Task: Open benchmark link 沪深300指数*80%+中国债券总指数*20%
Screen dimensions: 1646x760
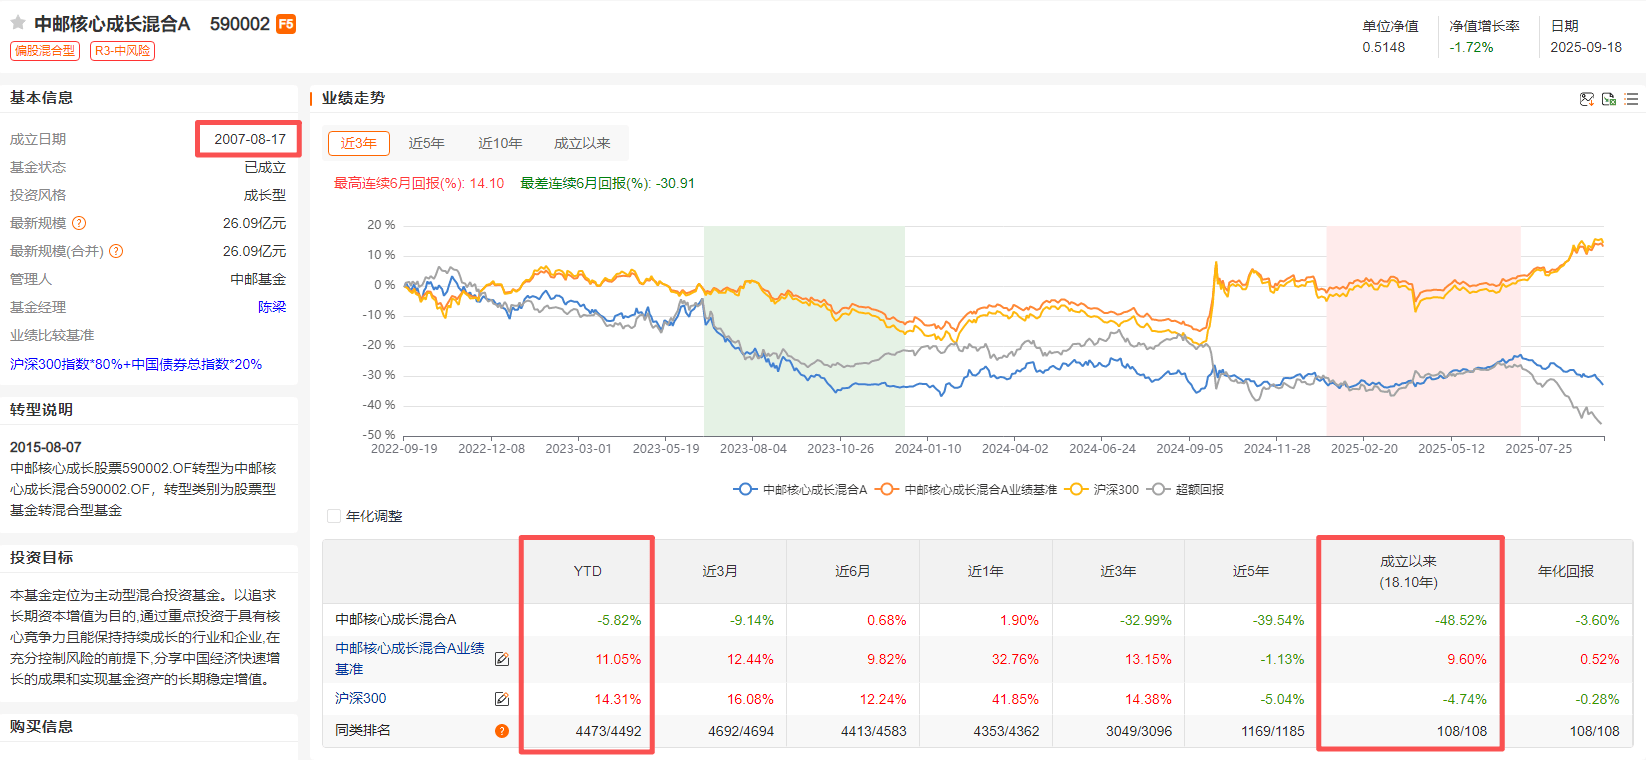Action: [136, 364]
